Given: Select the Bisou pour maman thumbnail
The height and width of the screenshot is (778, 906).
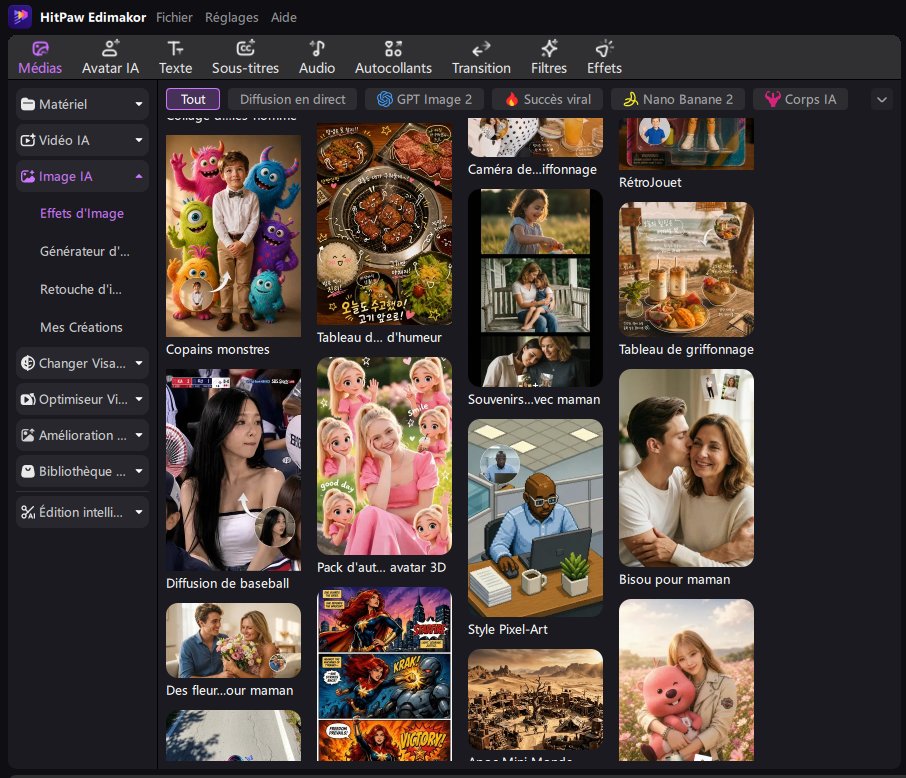Looking at the screenshot, I should (x=686, y=468).
